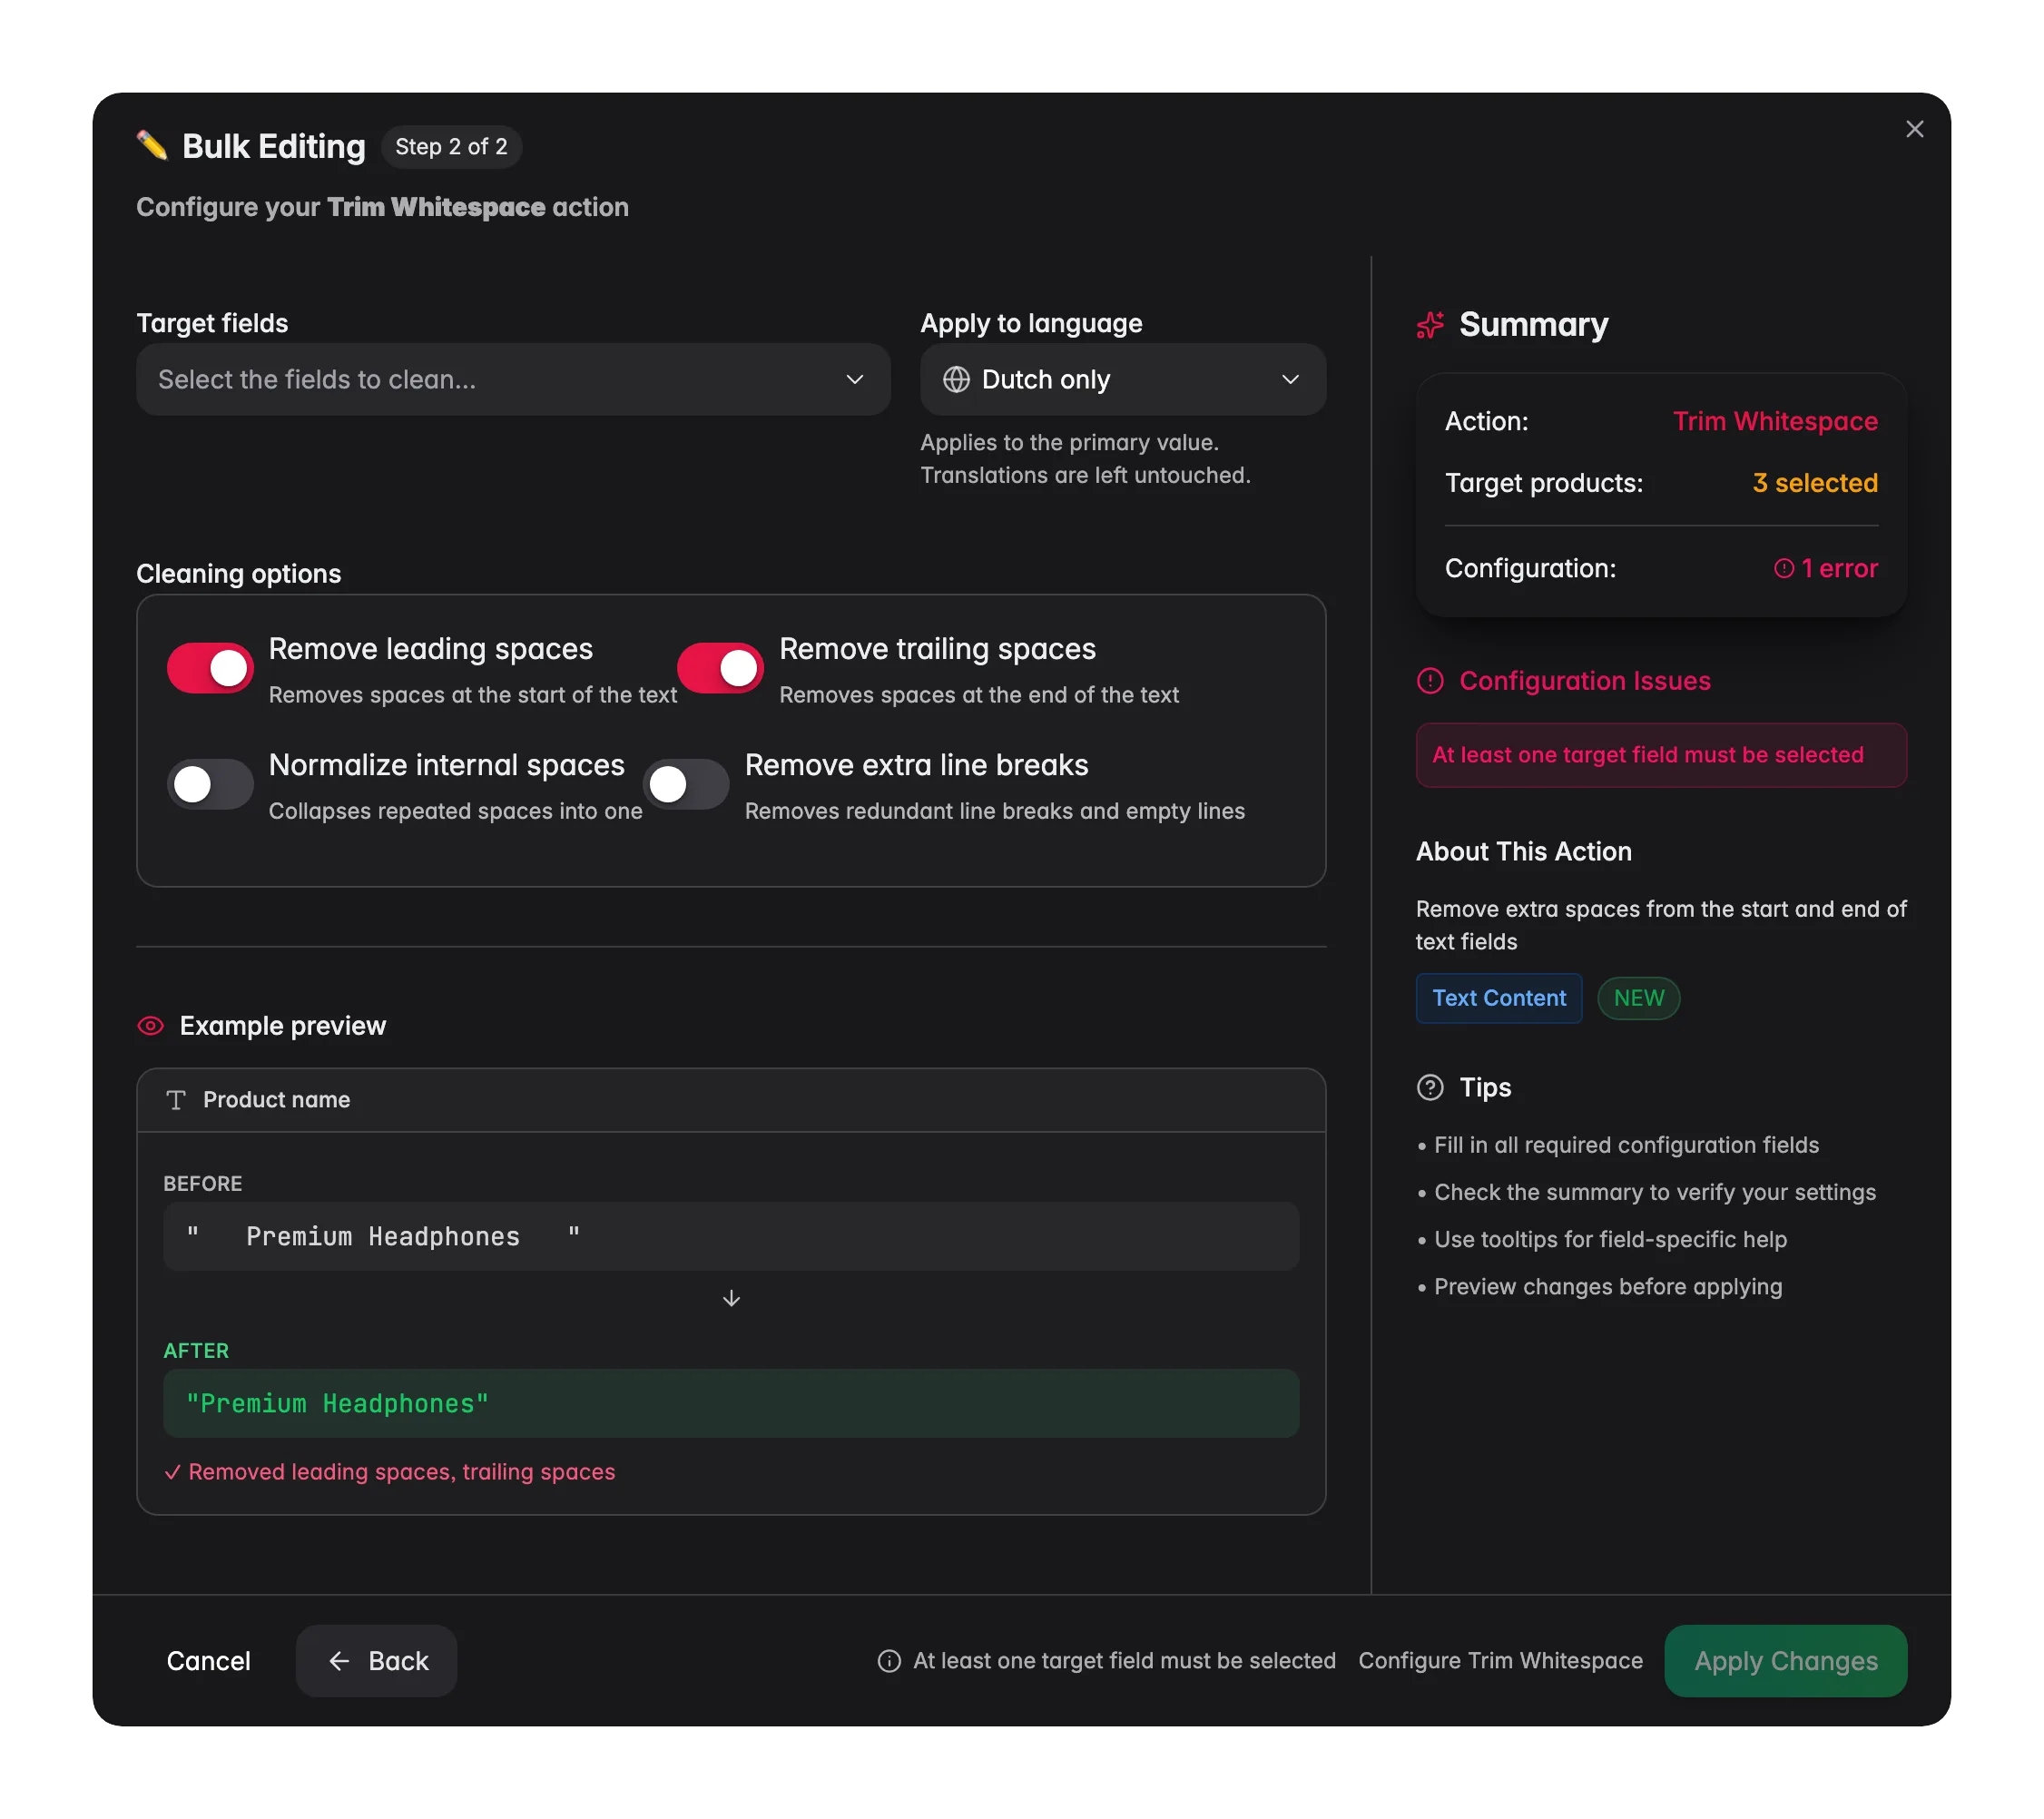Click the eye icon beside Example preview
The image size is (2044, 1819).
click(x=150, y=1026)
